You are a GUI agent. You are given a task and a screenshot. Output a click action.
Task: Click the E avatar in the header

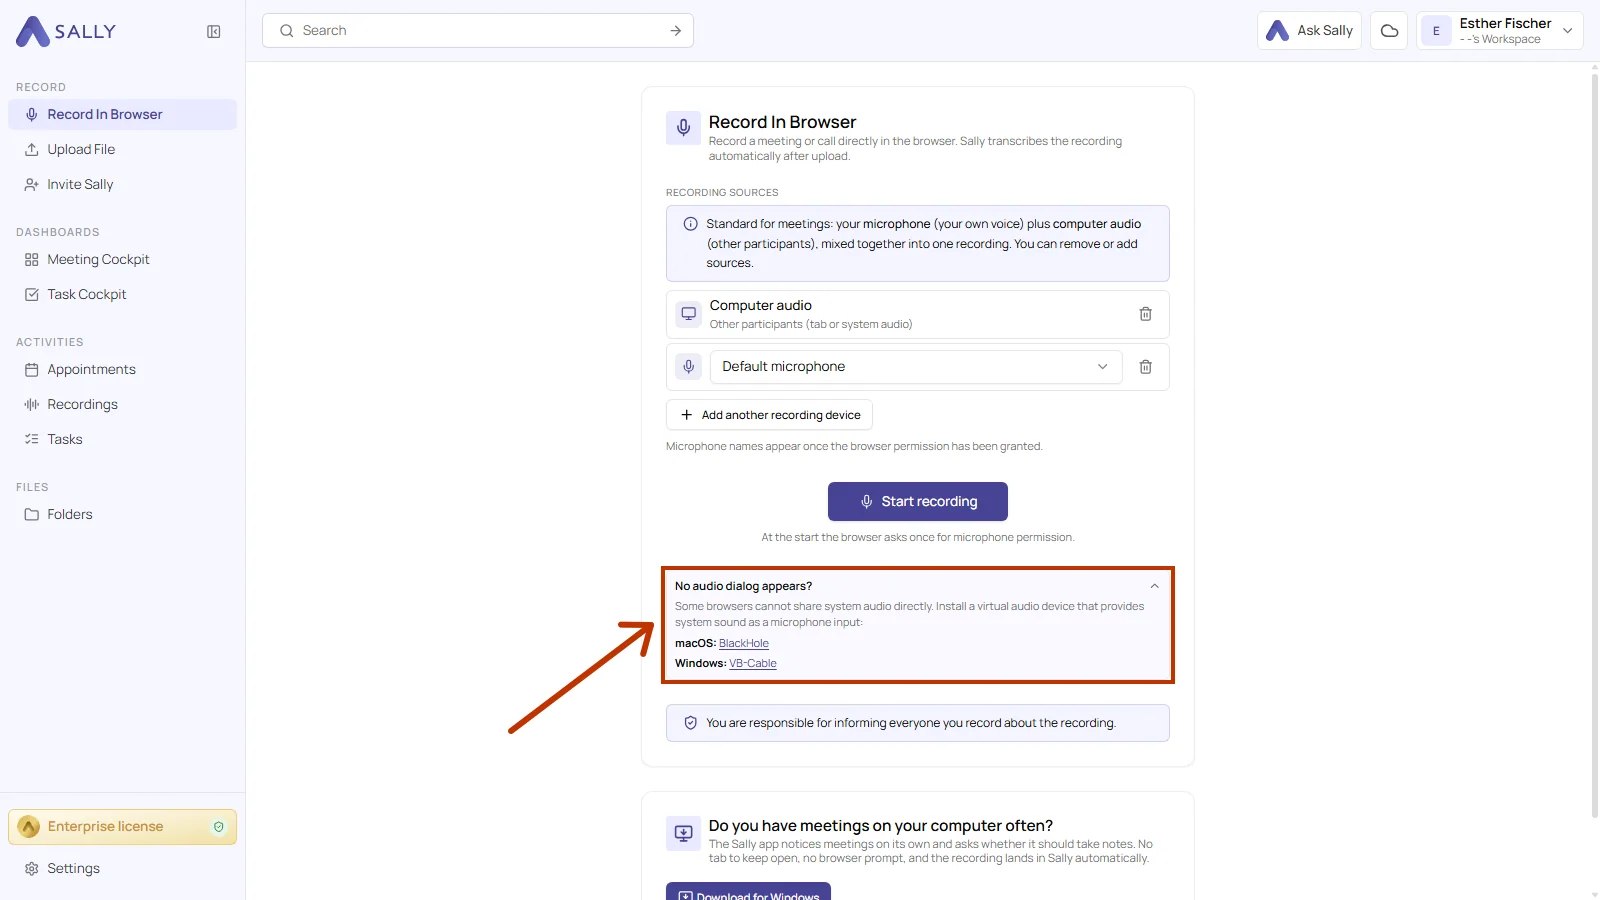pyautogui.click(x=1436, y=31)
